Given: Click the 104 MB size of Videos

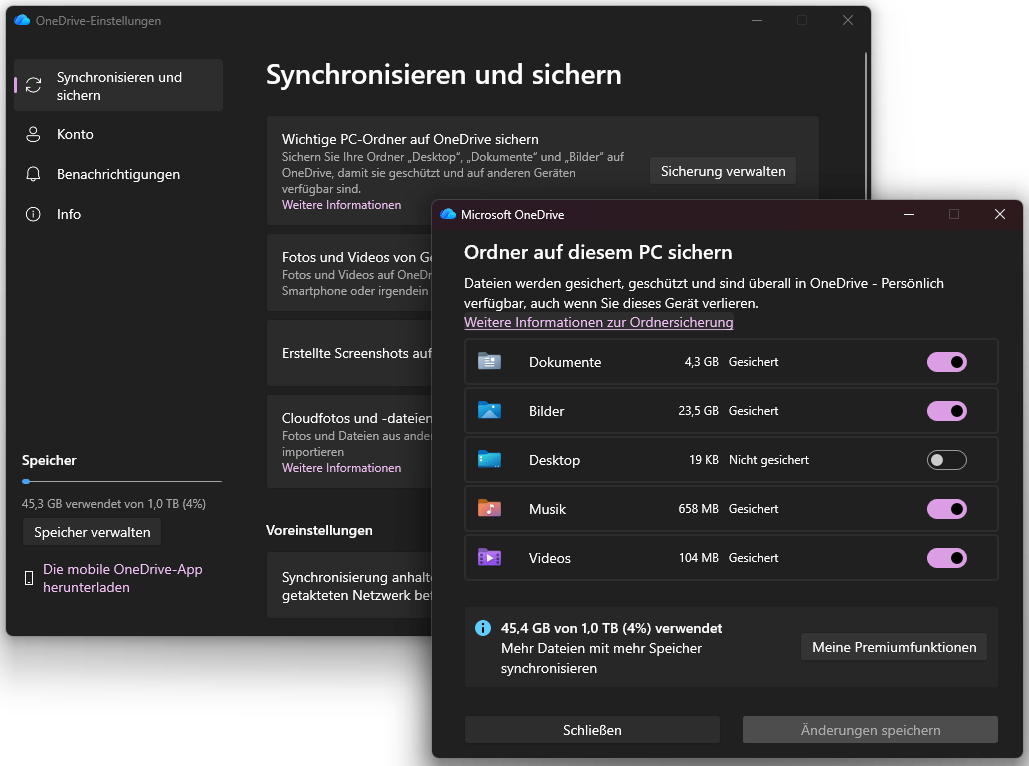Looking at the screenshot, I should tap(698, 558).
